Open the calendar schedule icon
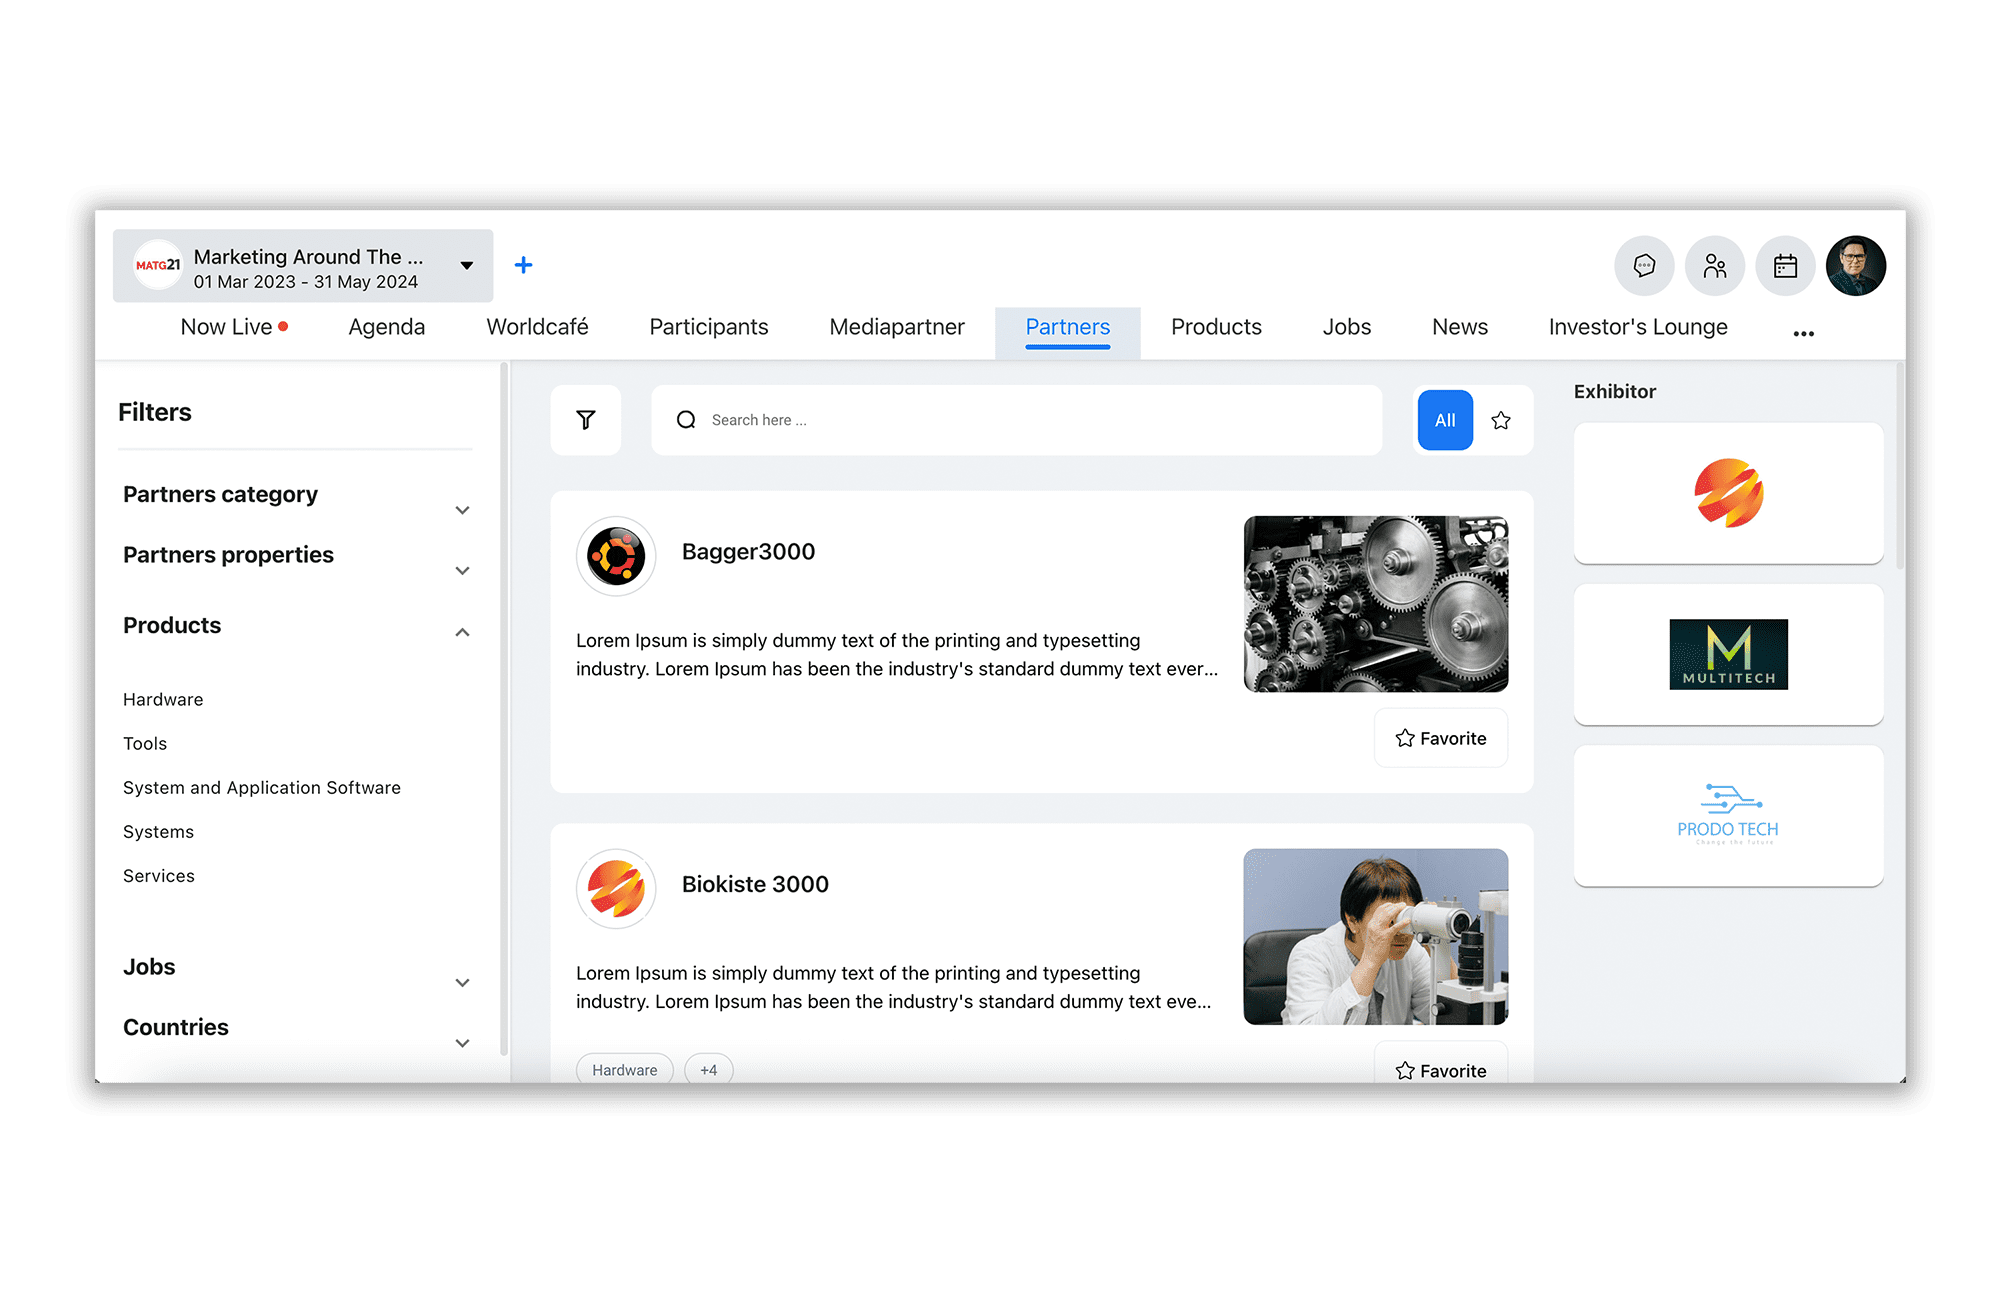 click(1785, 266)
